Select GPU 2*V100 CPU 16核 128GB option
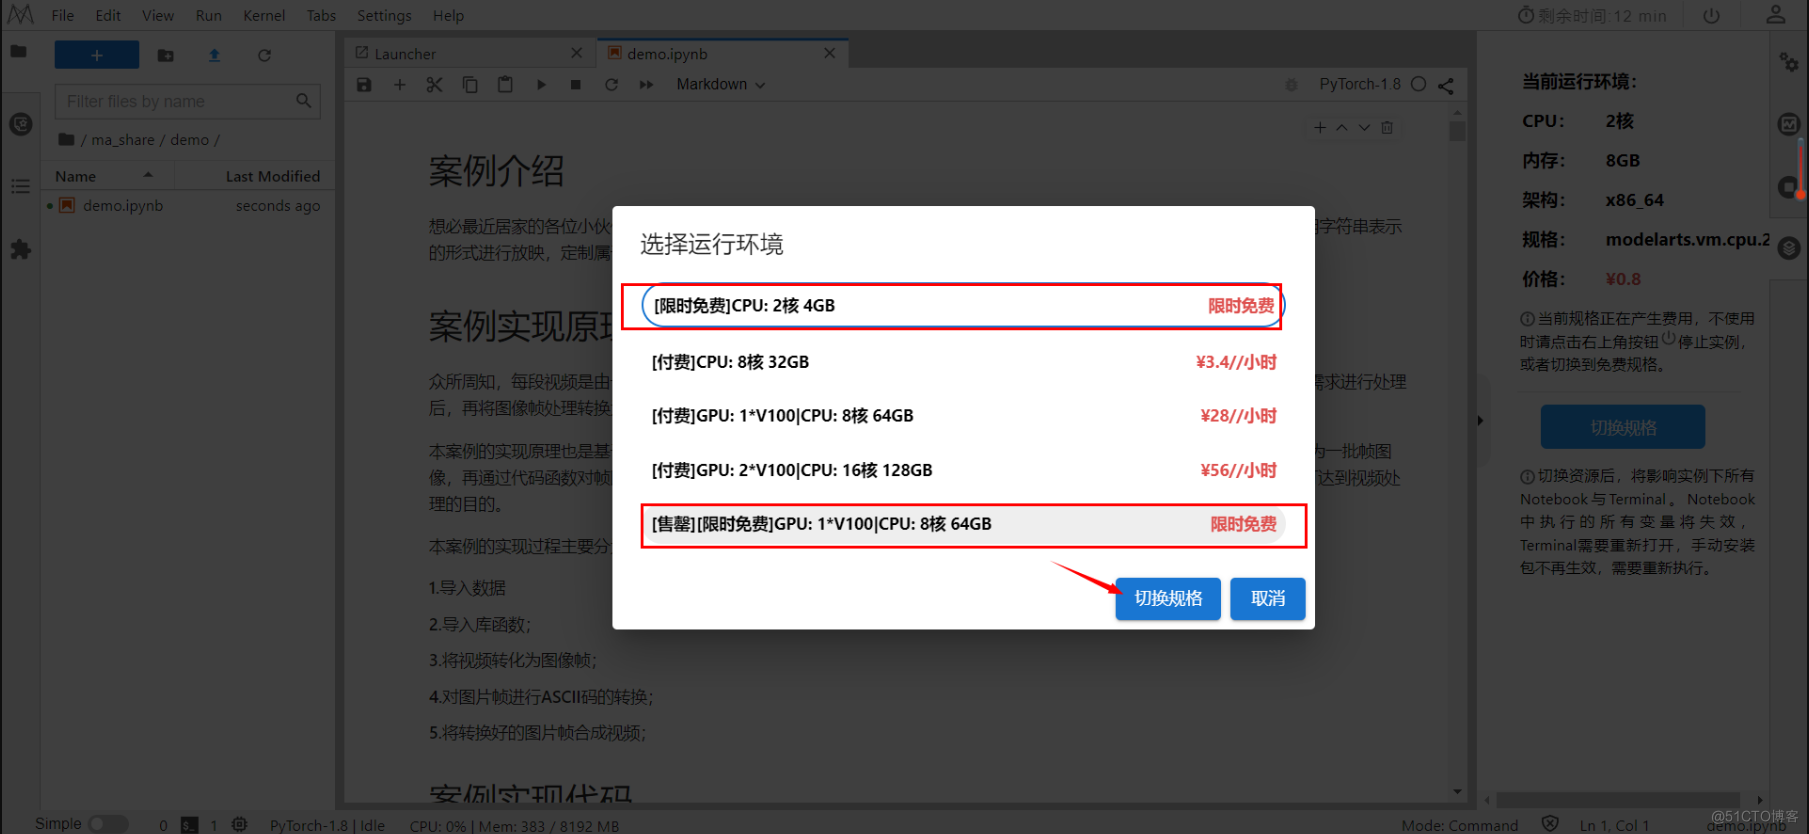Viewport: 1809px width, 834px height. click(963, 470)
